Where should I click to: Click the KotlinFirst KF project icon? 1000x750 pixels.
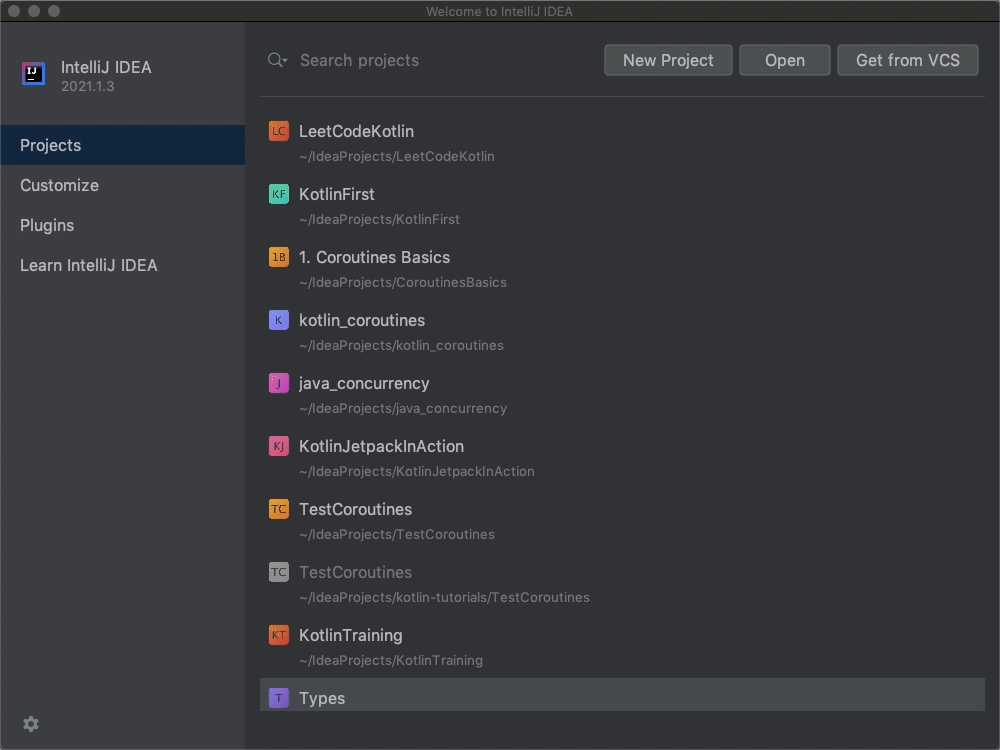(x=279, y=194)
